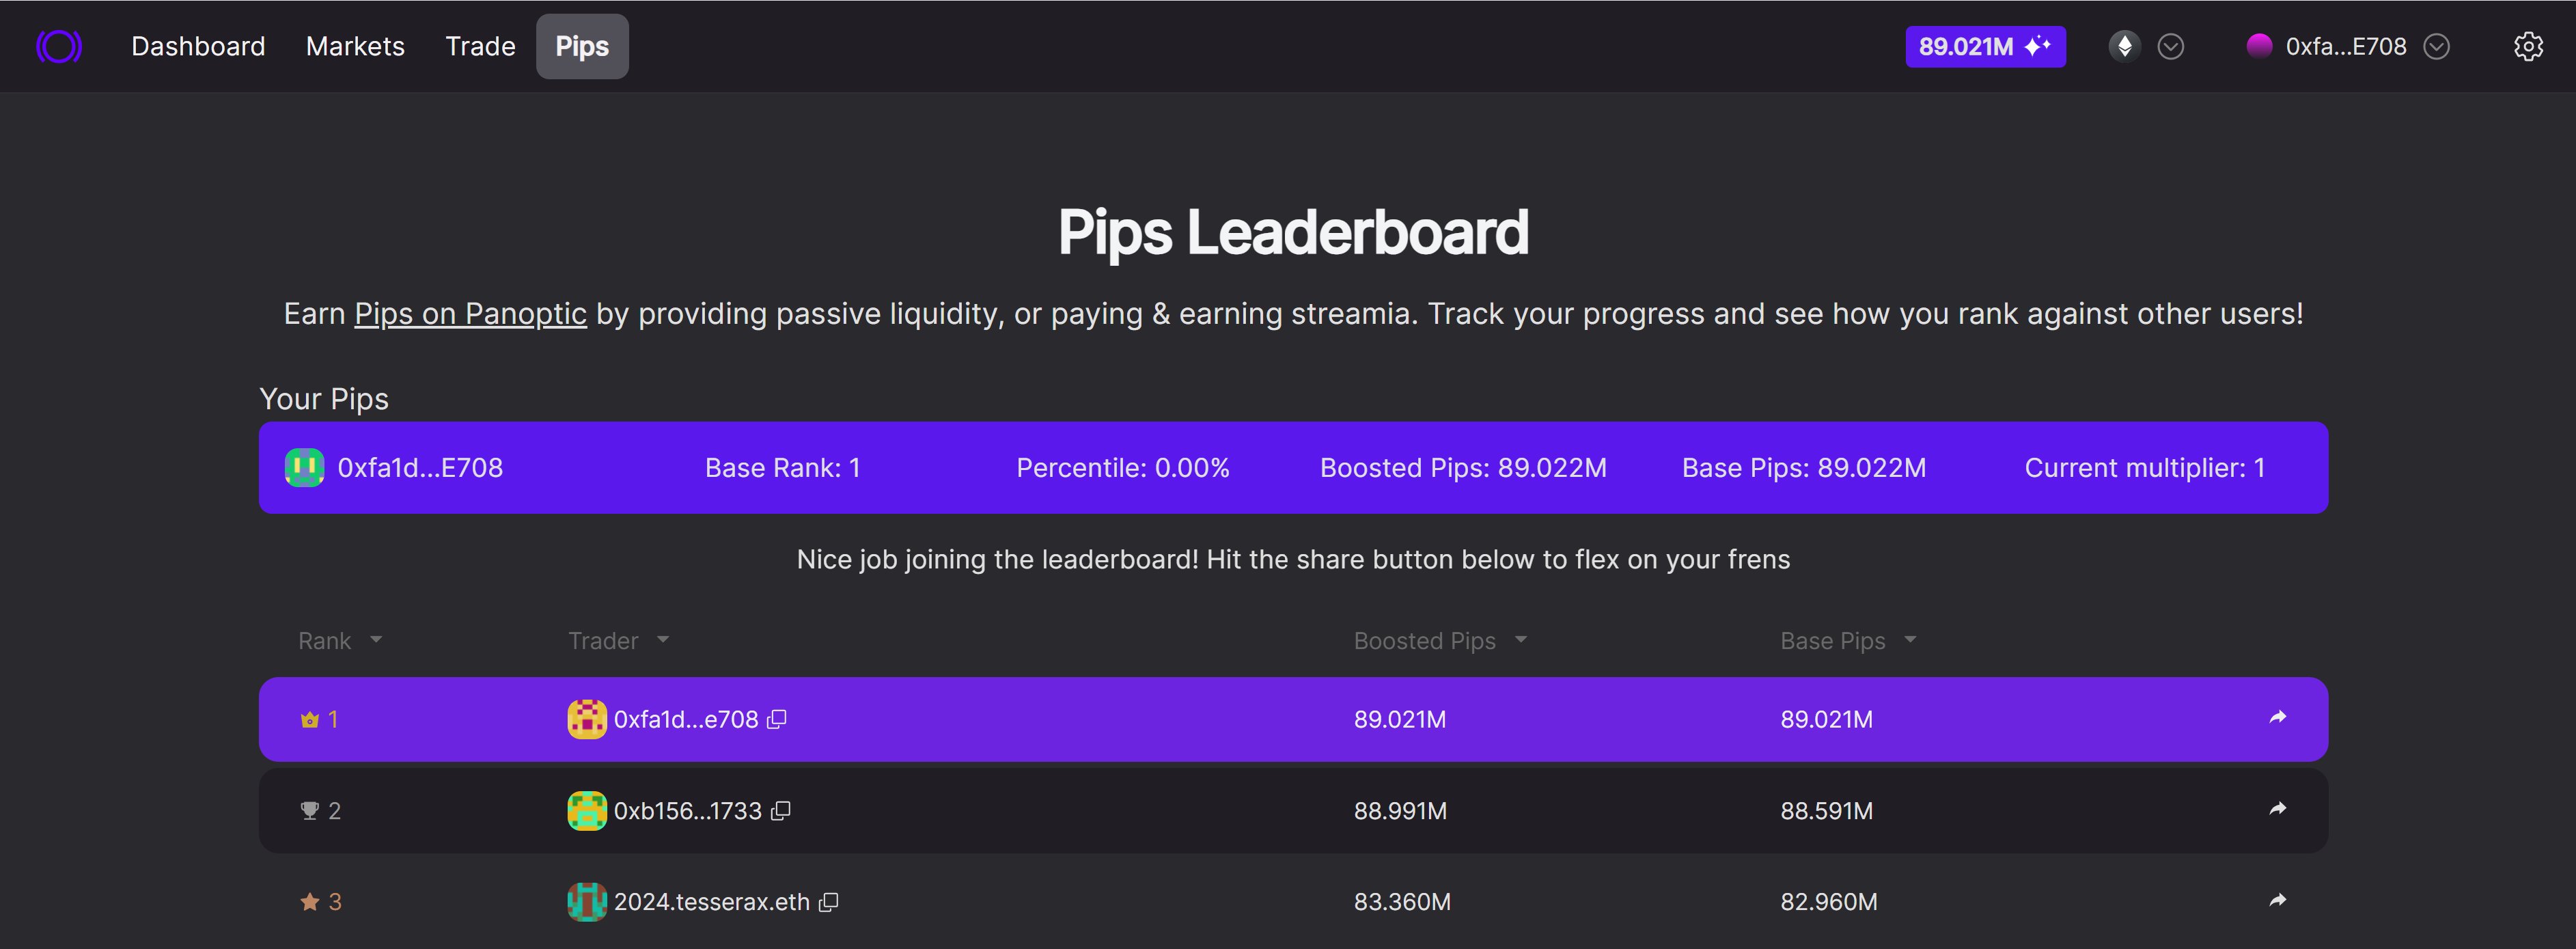Copy 2024.tesserax.eth with the copy icon
The image size is (2576, 949).
tap(828, 902)
